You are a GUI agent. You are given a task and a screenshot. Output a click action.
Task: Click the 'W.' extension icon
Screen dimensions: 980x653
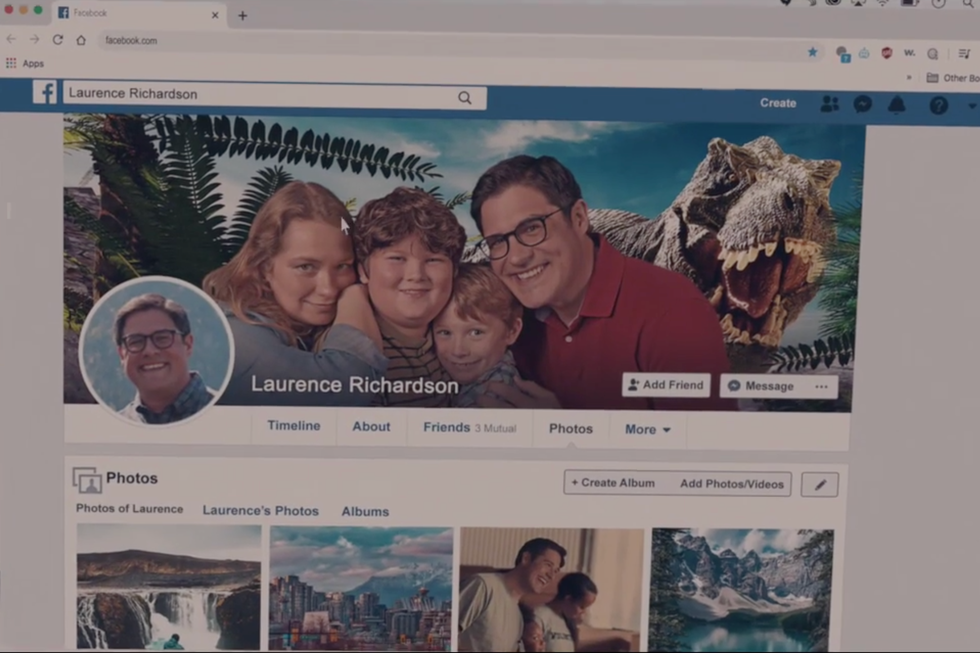click(909, 53)
